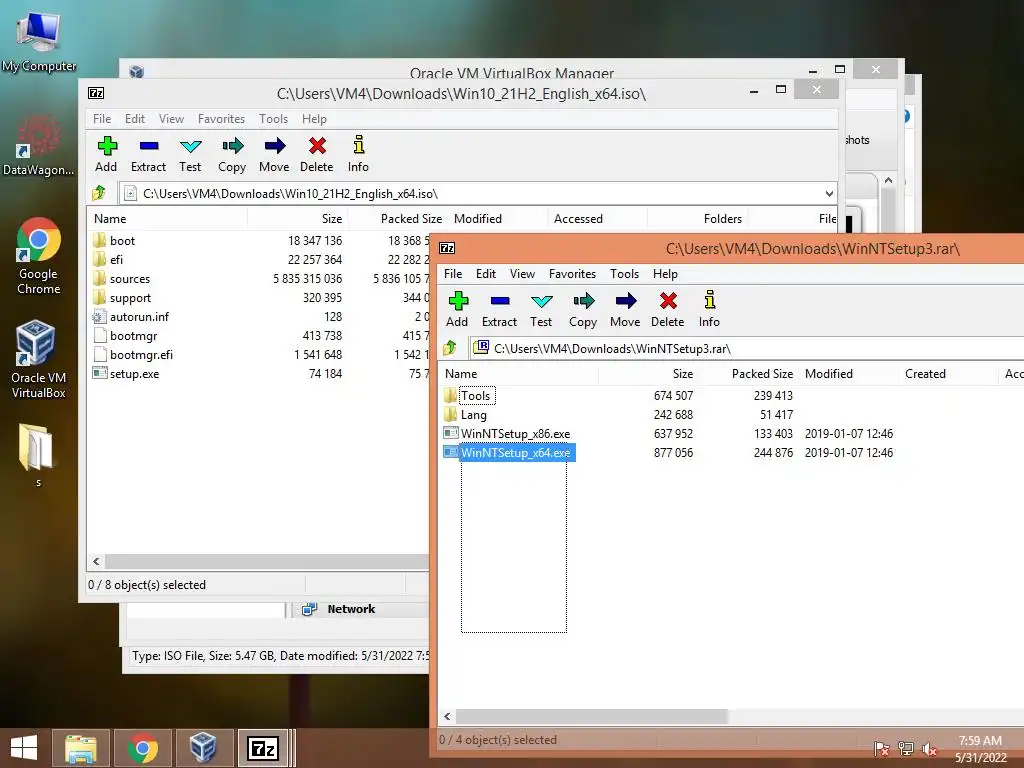Select autorun.inf file
The image size is (1024, 768).
tap(131, 317)
